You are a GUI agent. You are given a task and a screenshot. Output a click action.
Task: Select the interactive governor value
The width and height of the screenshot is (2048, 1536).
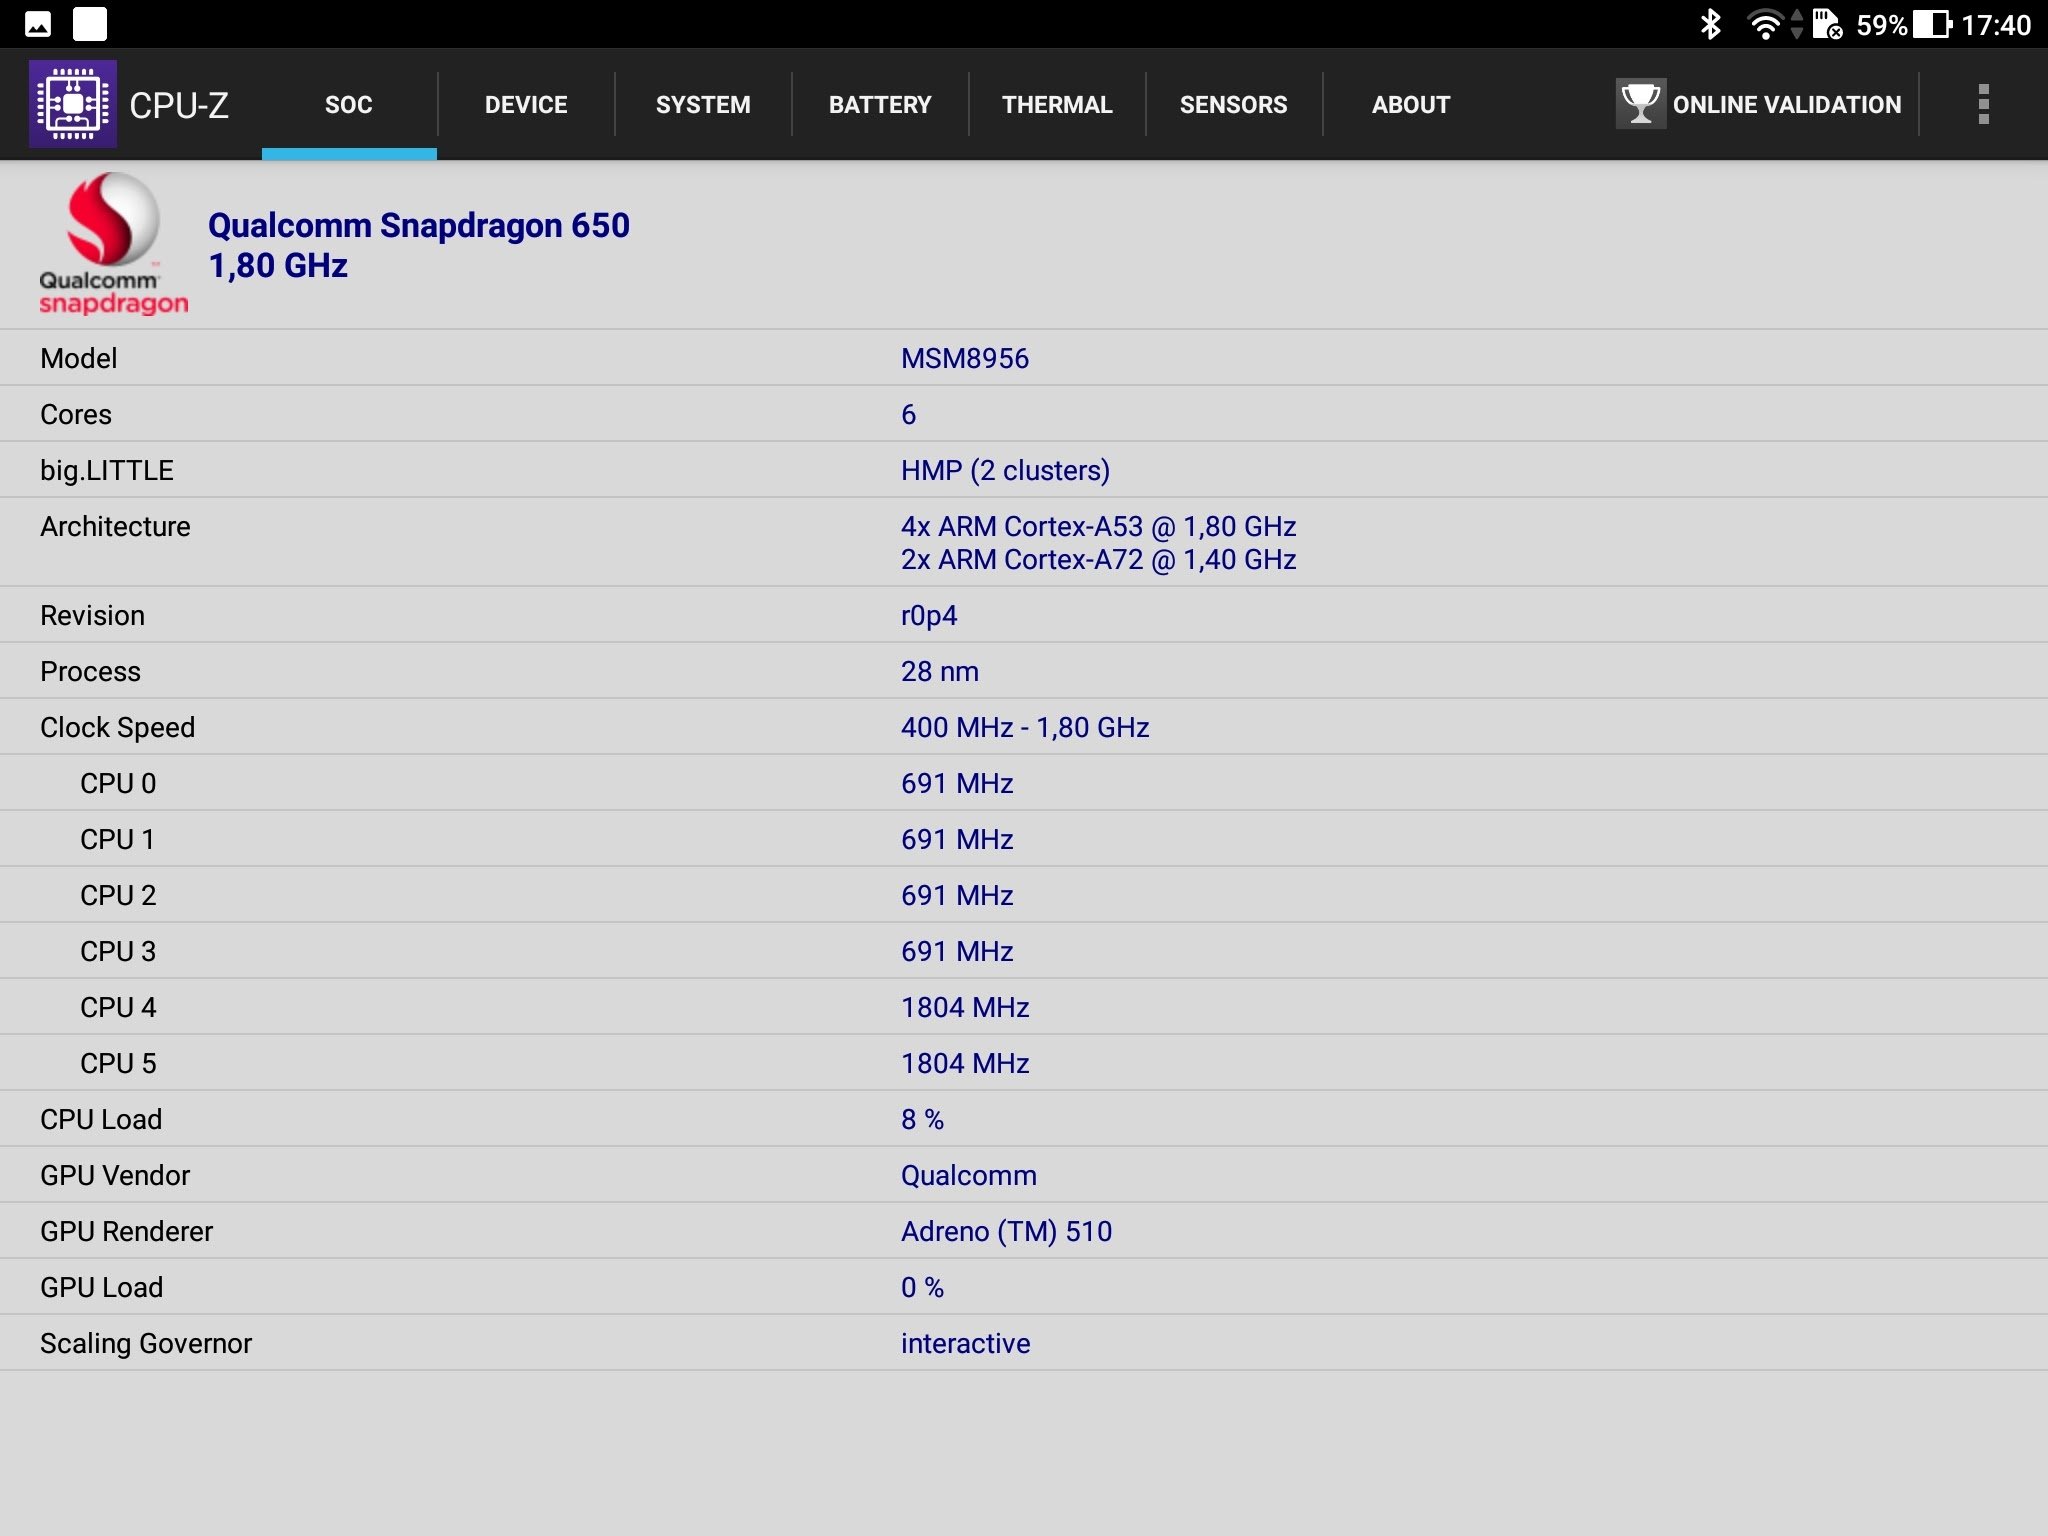[x=966, y=1343]
